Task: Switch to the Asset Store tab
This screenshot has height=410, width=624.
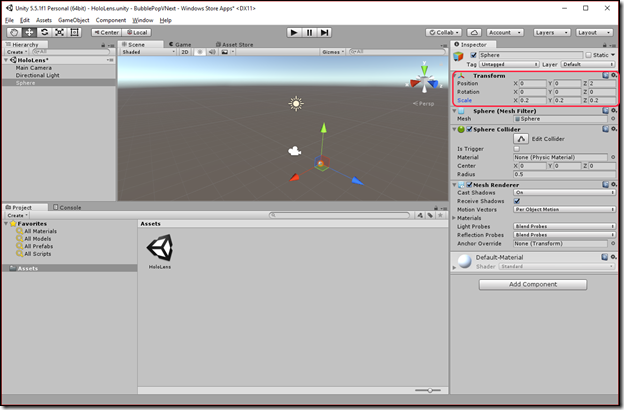Action: tap(234, 45)
